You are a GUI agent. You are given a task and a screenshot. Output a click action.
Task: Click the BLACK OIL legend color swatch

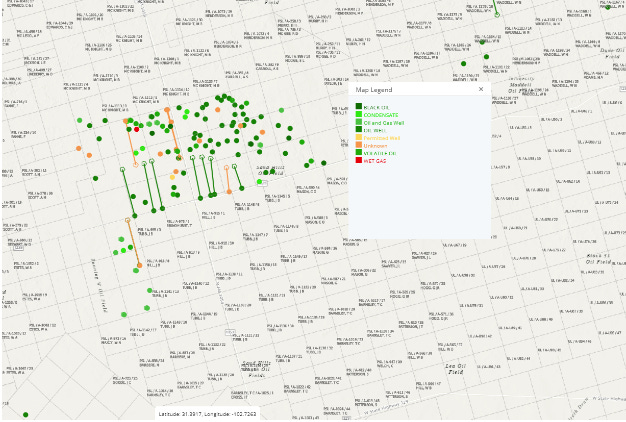pyautogui.click(x=359, y=106)
